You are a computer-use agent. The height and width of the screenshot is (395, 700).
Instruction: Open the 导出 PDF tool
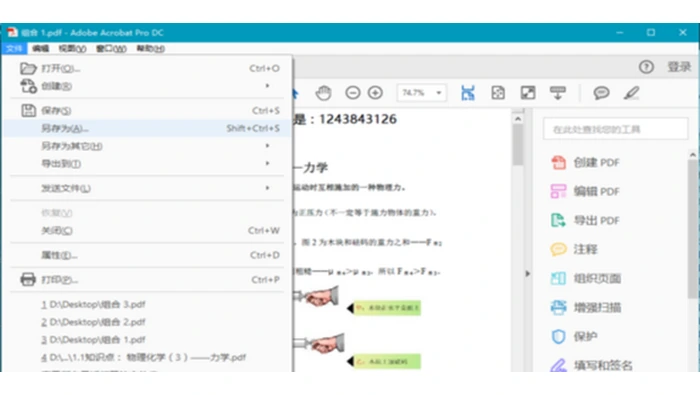coord(585,220)
